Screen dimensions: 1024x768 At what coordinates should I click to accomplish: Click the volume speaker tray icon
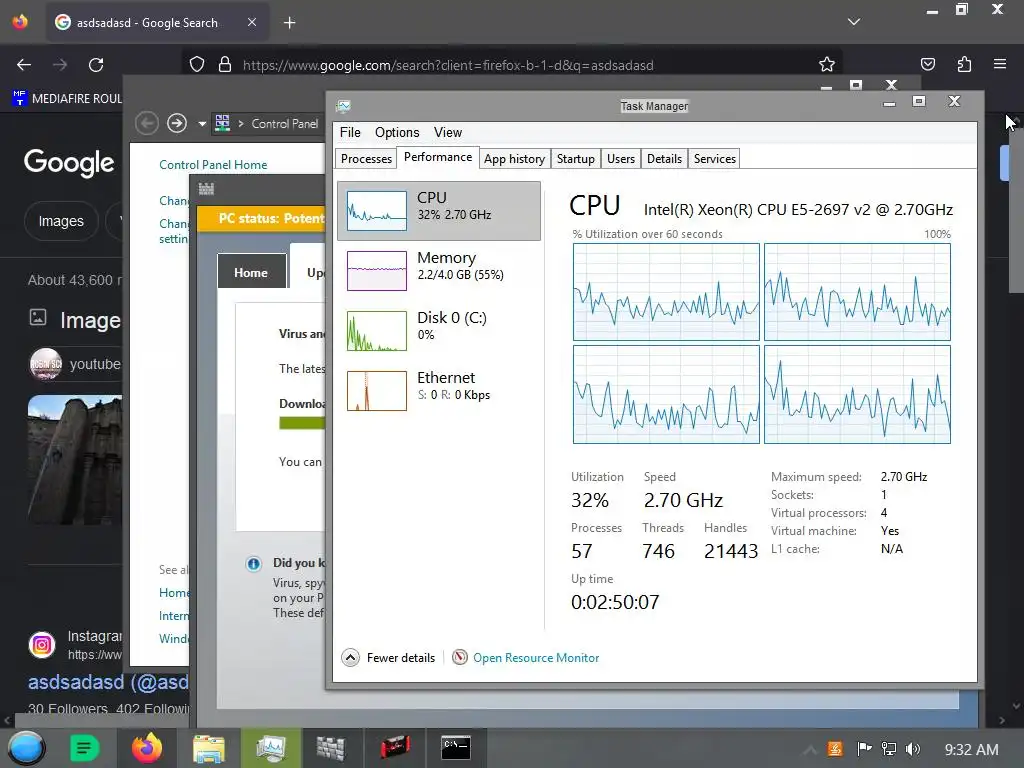point(913,749)
